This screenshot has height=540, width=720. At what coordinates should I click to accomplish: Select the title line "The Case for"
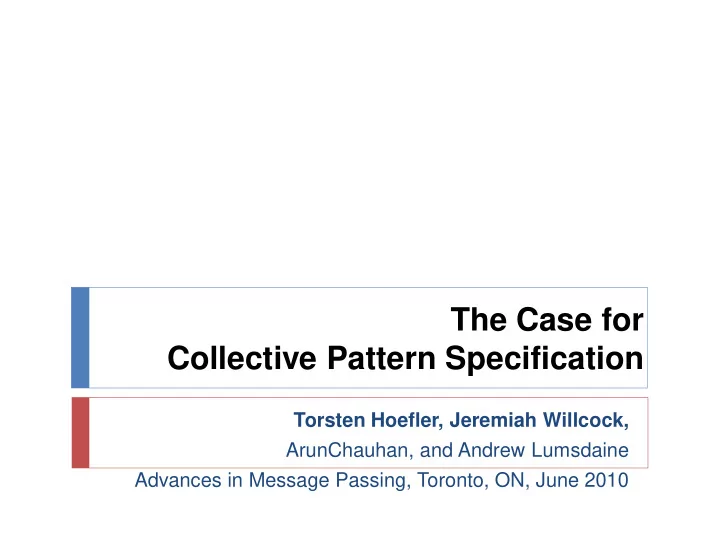tap(547, 319)
